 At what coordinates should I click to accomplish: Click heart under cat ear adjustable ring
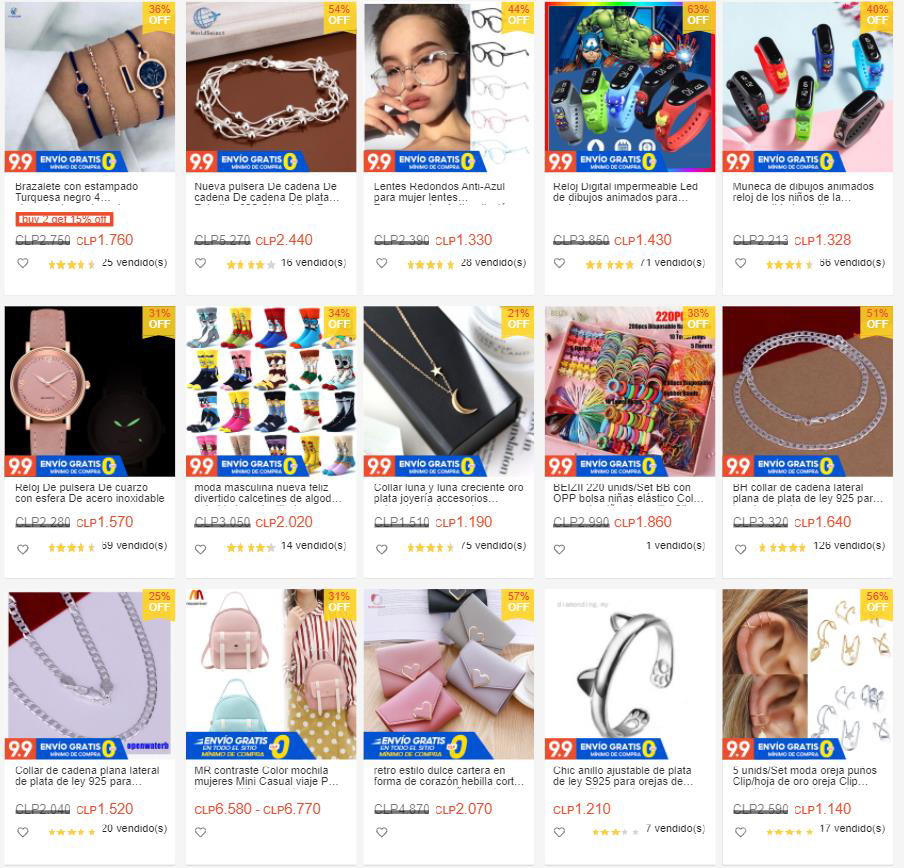[x=559, y=832]
